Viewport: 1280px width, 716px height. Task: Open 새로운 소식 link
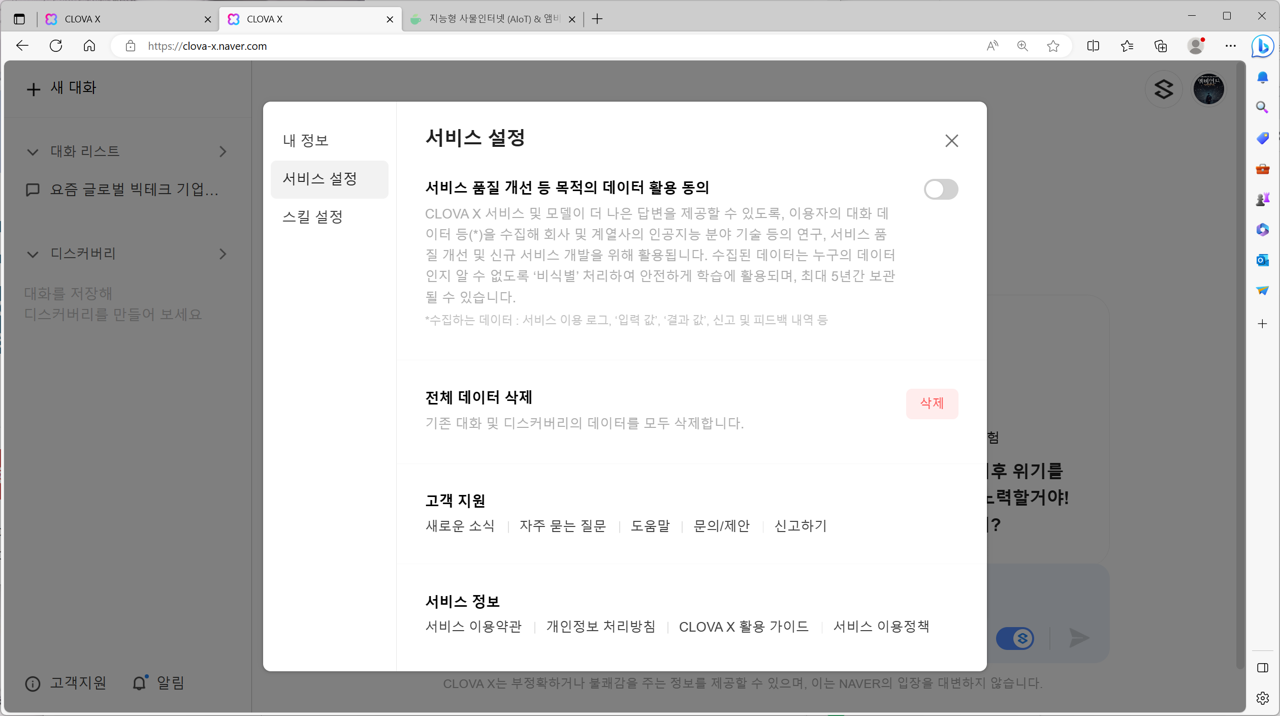(460, 526)
